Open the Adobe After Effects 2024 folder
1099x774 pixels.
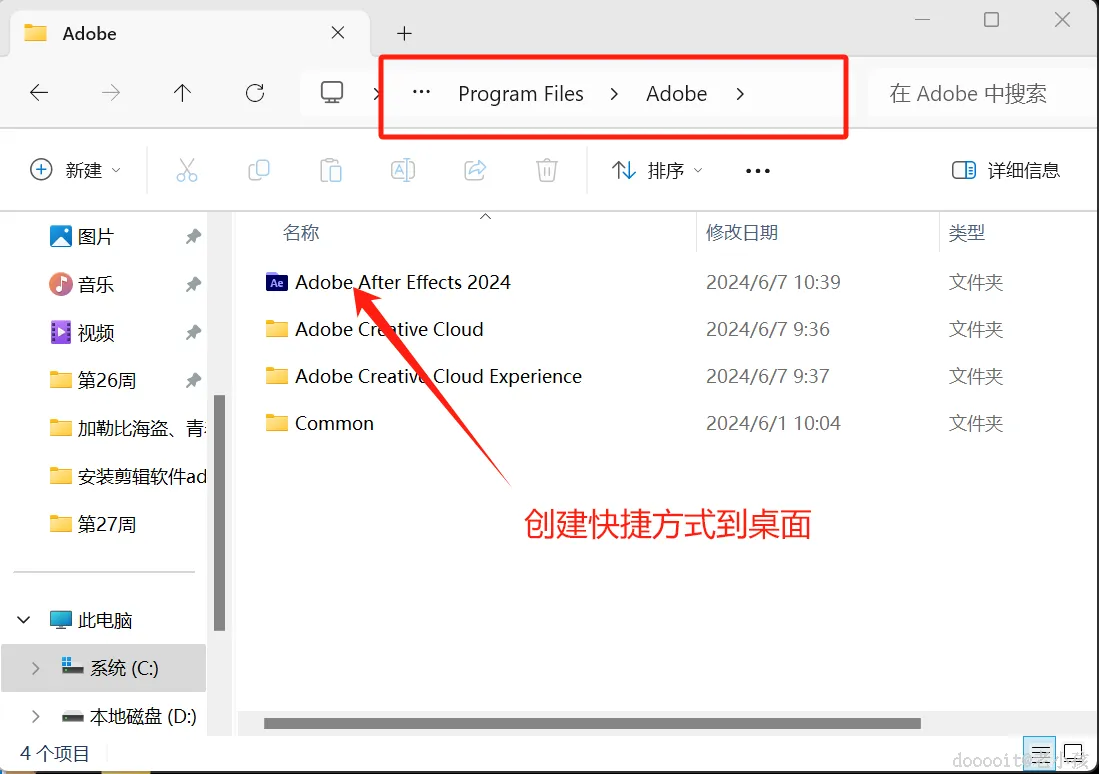pos(402,282)
